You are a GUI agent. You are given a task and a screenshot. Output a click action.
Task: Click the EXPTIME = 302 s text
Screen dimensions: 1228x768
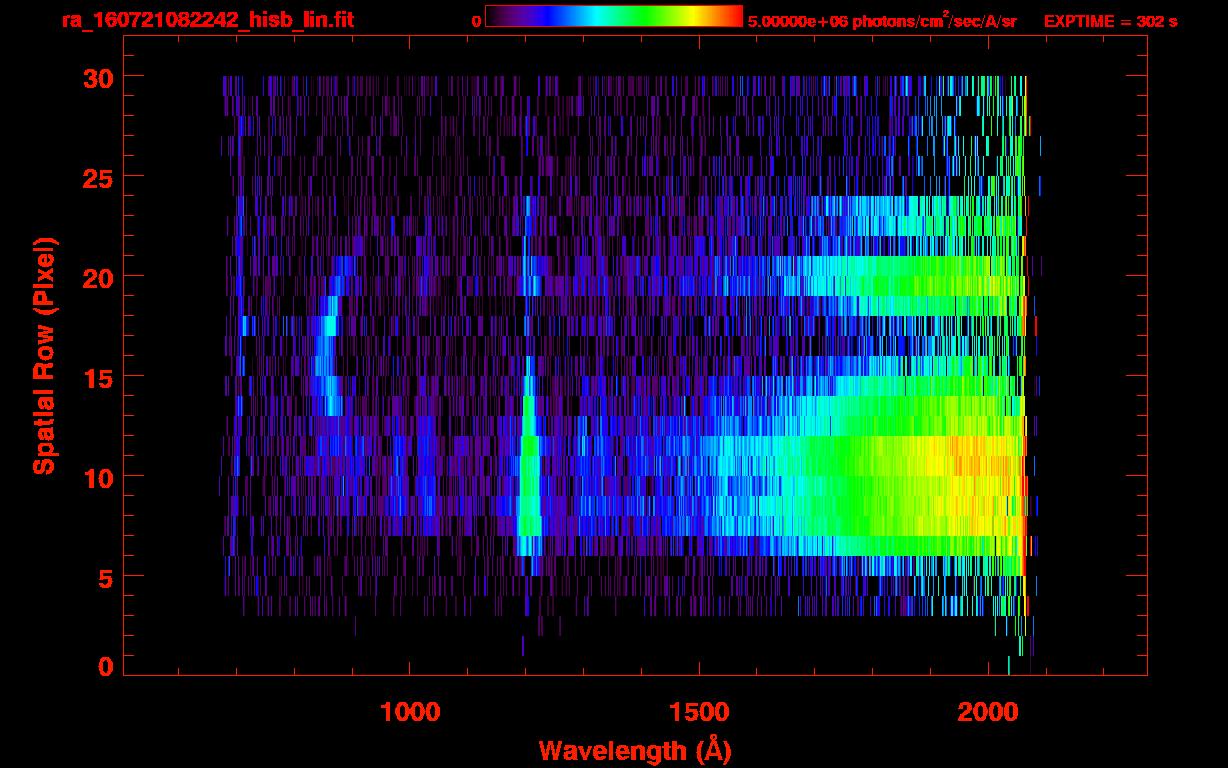(x=1110, y=21)
